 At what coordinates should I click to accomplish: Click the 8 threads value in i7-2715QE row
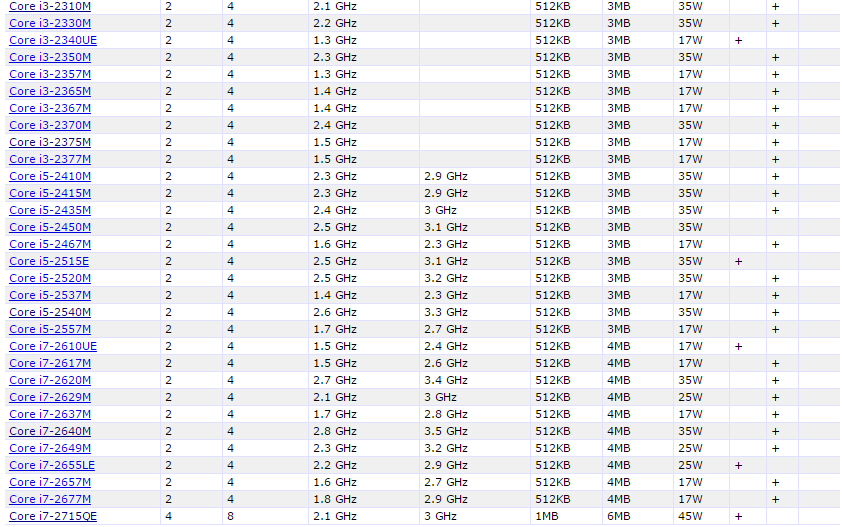[230, 517]
